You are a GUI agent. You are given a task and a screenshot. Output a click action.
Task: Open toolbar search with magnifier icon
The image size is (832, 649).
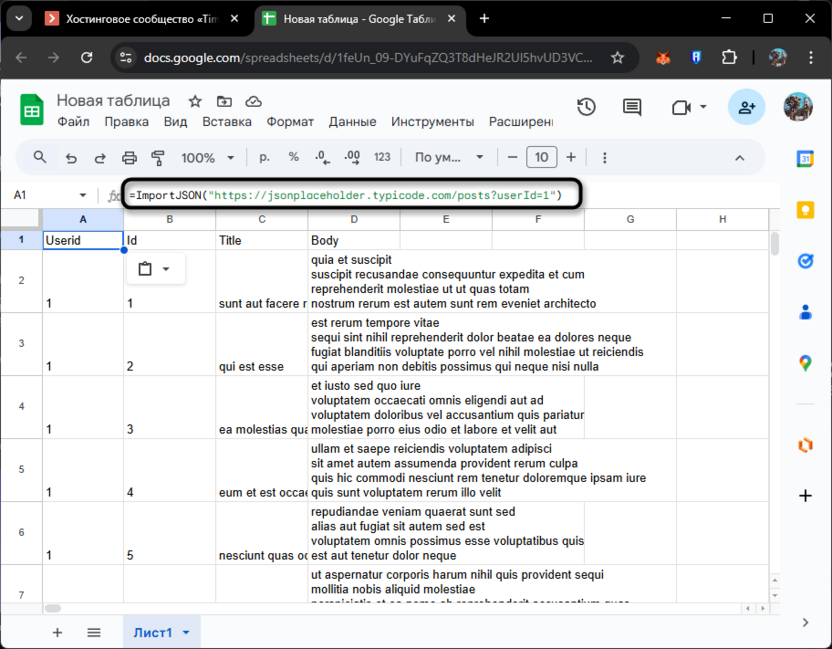(x=41, y=157)
